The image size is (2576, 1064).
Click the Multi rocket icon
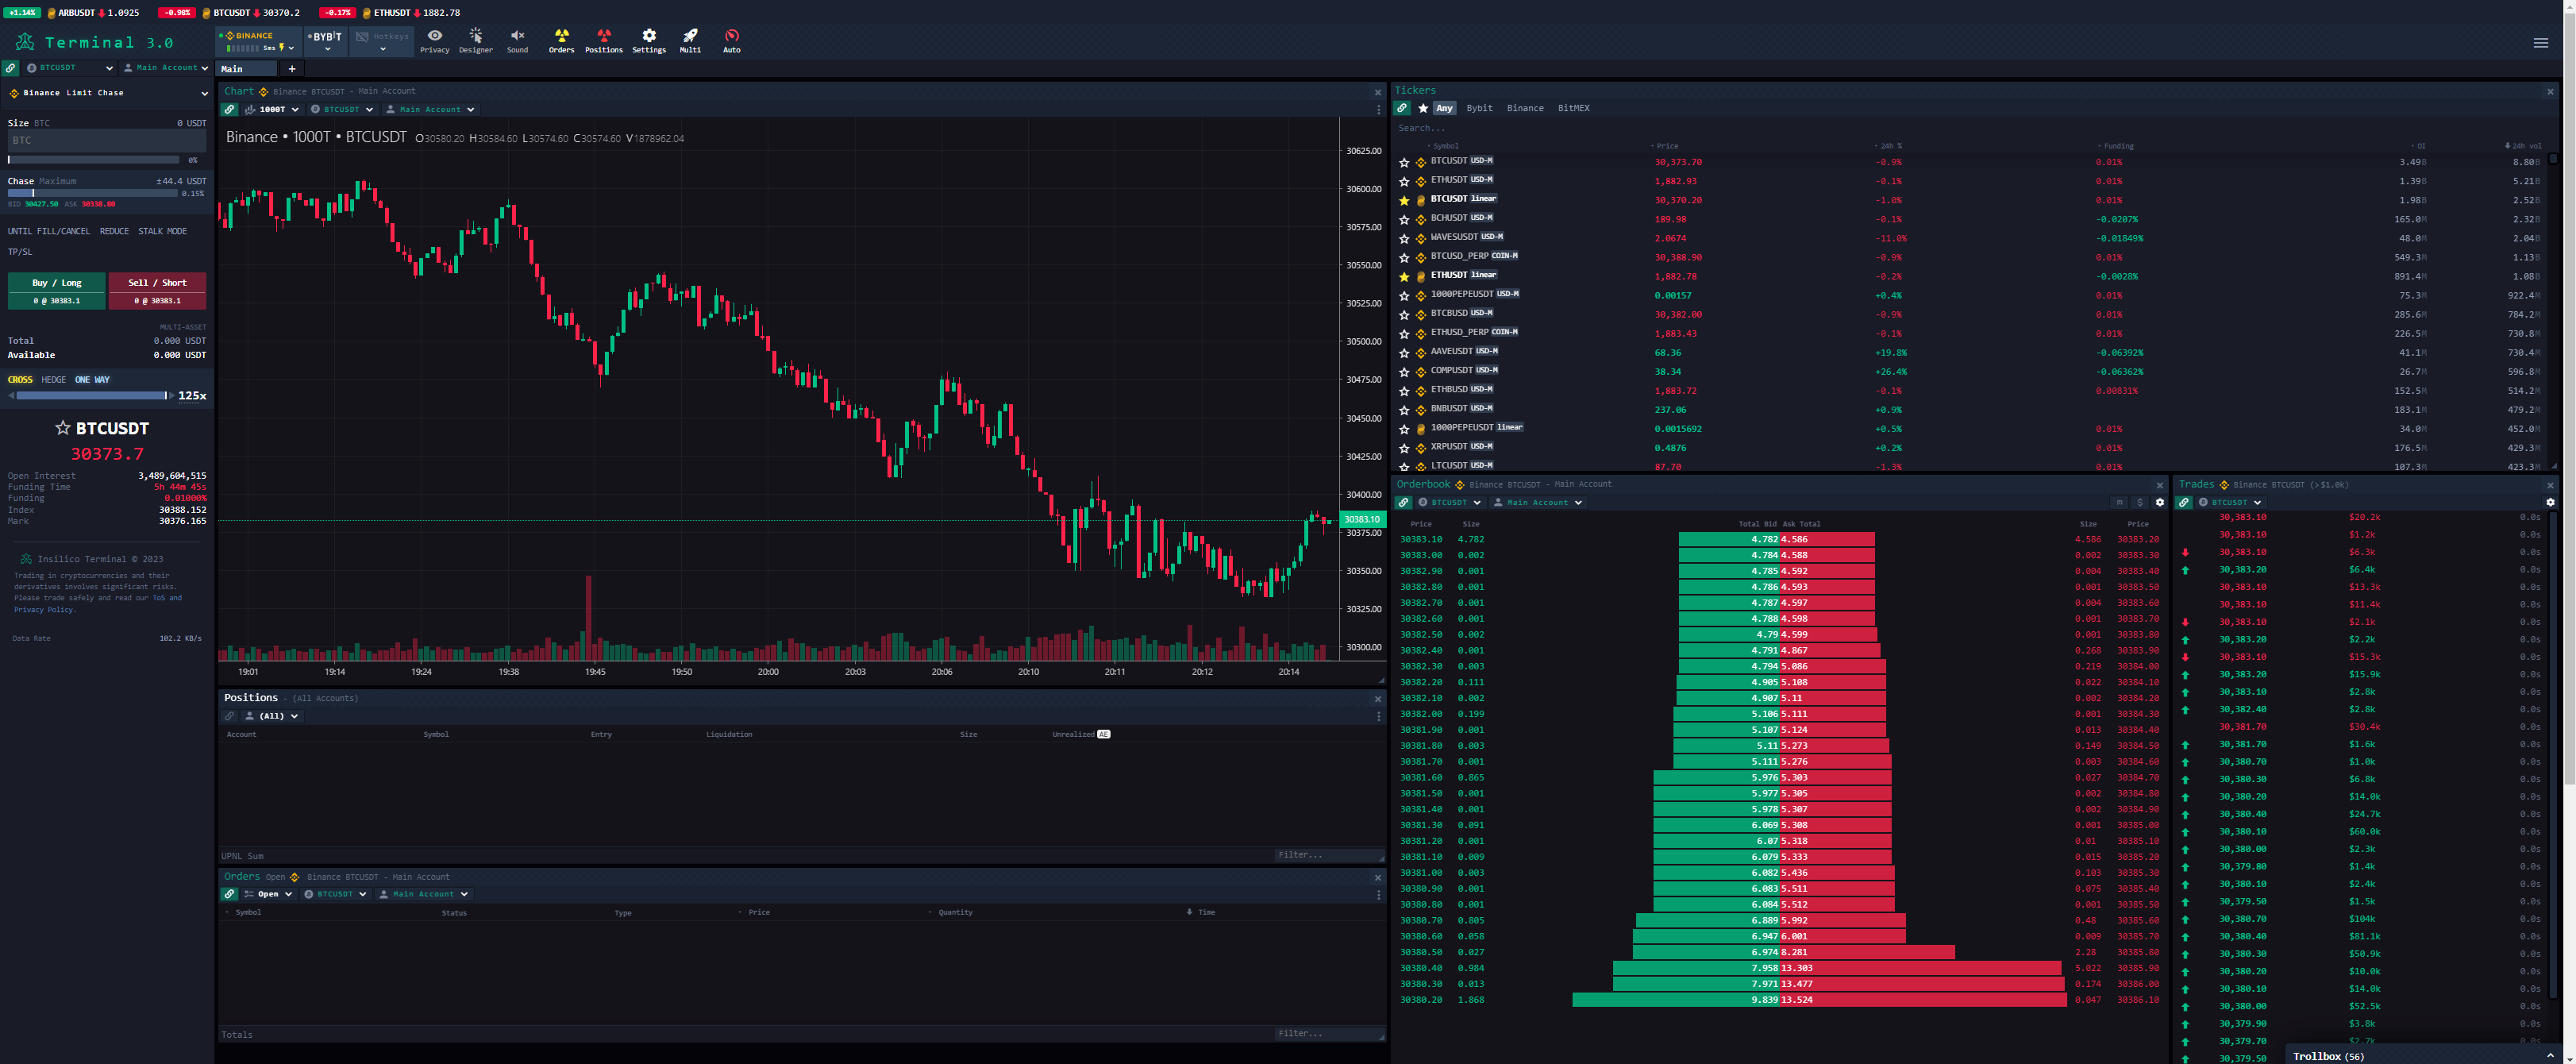[690, 36]
